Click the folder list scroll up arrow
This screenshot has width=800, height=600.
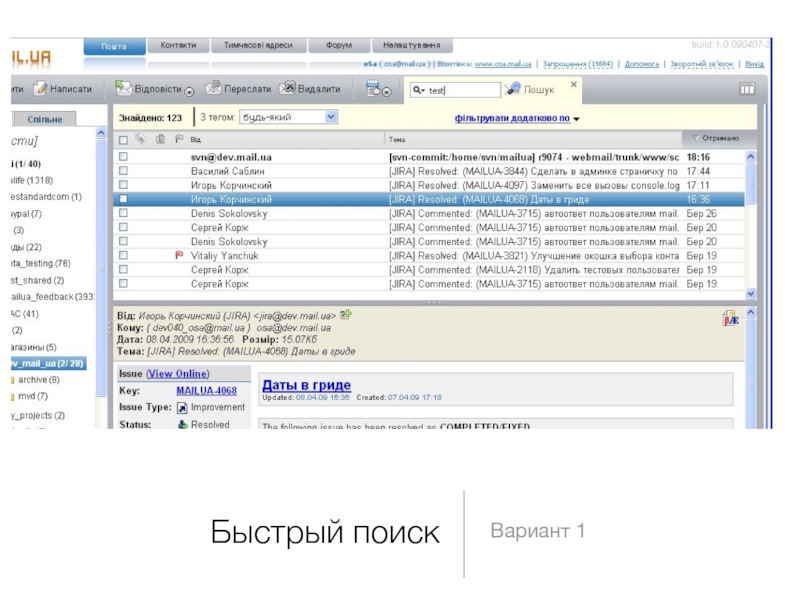coord(101,133)
